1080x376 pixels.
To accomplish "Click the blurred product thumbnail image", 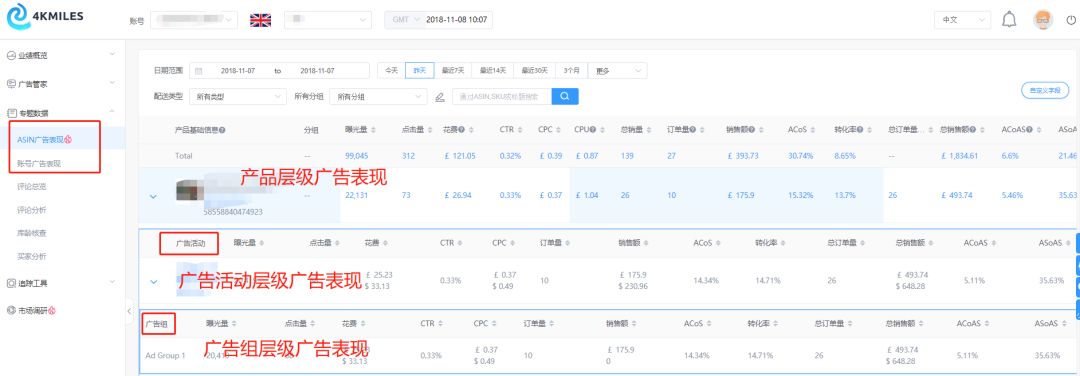I will click(189, 190).
